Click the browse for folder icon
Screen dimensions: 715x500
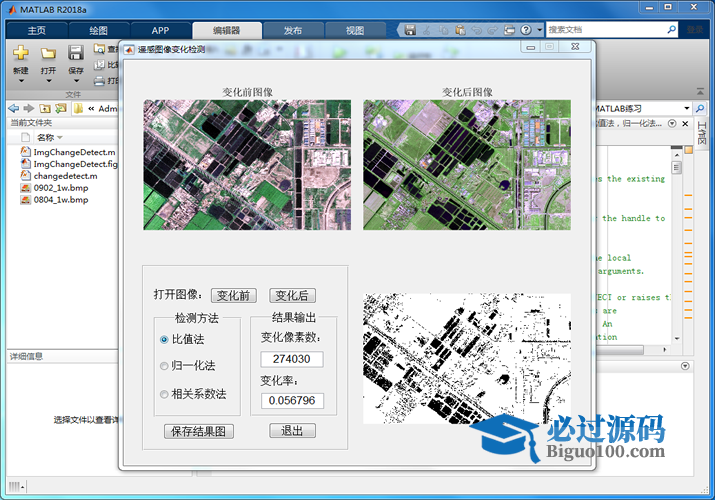click(60, 108)
